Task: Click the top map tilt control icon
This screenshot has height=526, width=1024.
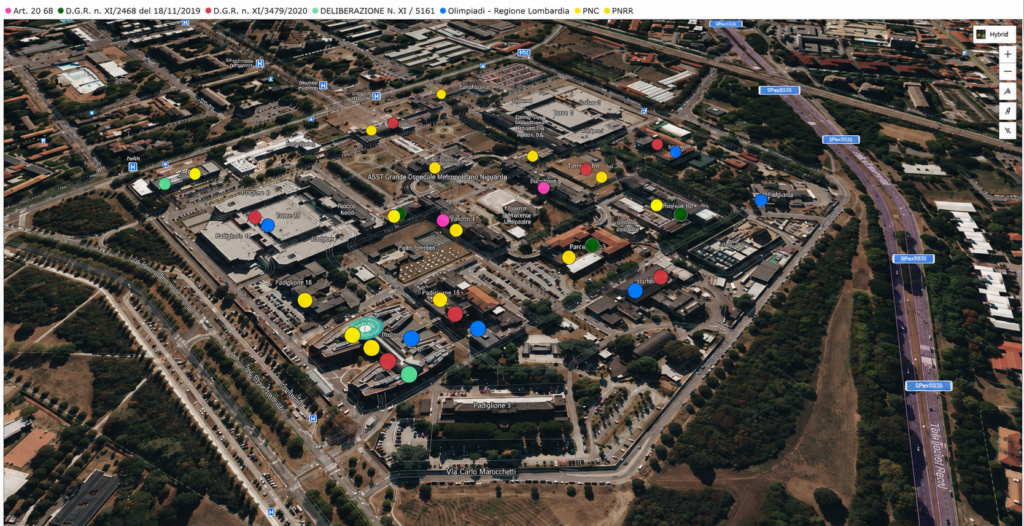Action: pos(1007,92)
